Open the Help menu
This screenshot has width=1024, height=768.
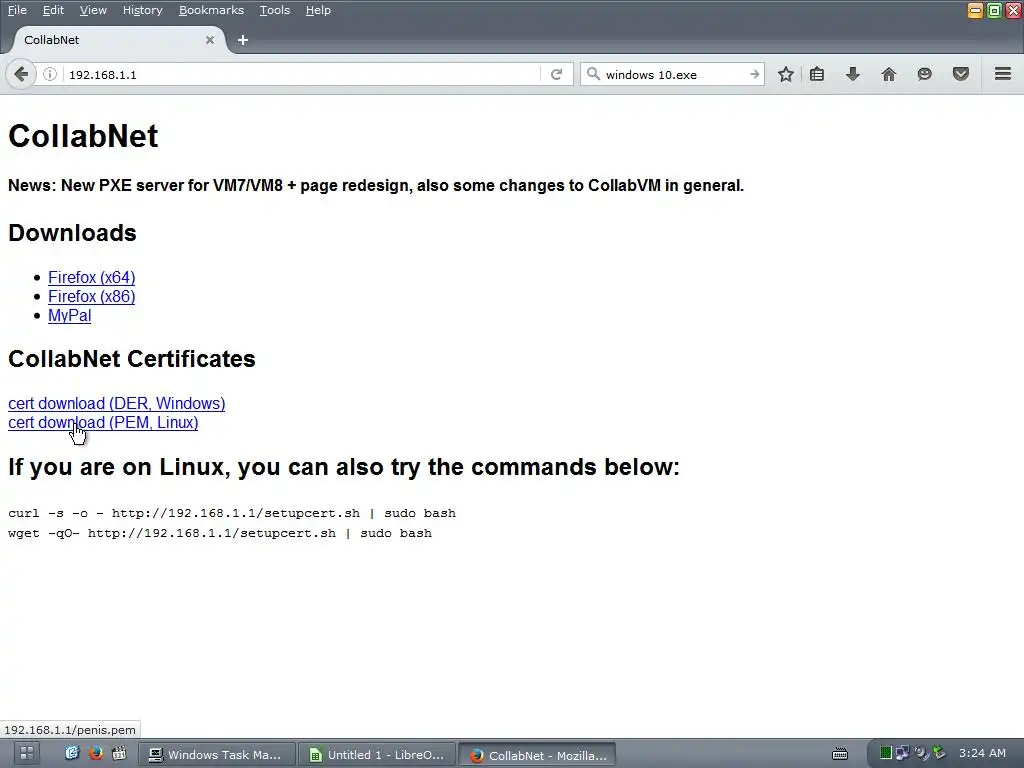[x=318, y=10]
